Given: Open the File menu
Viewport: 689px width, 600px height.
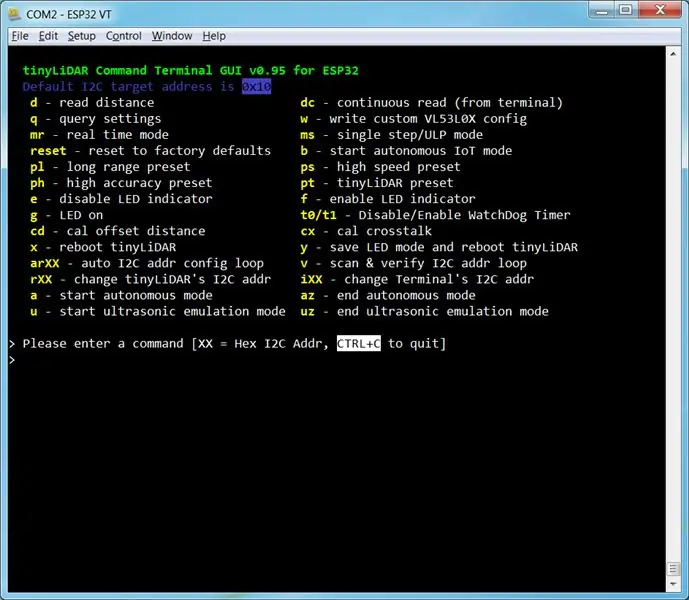Looking at the screenshot, I should pos(20,36).
